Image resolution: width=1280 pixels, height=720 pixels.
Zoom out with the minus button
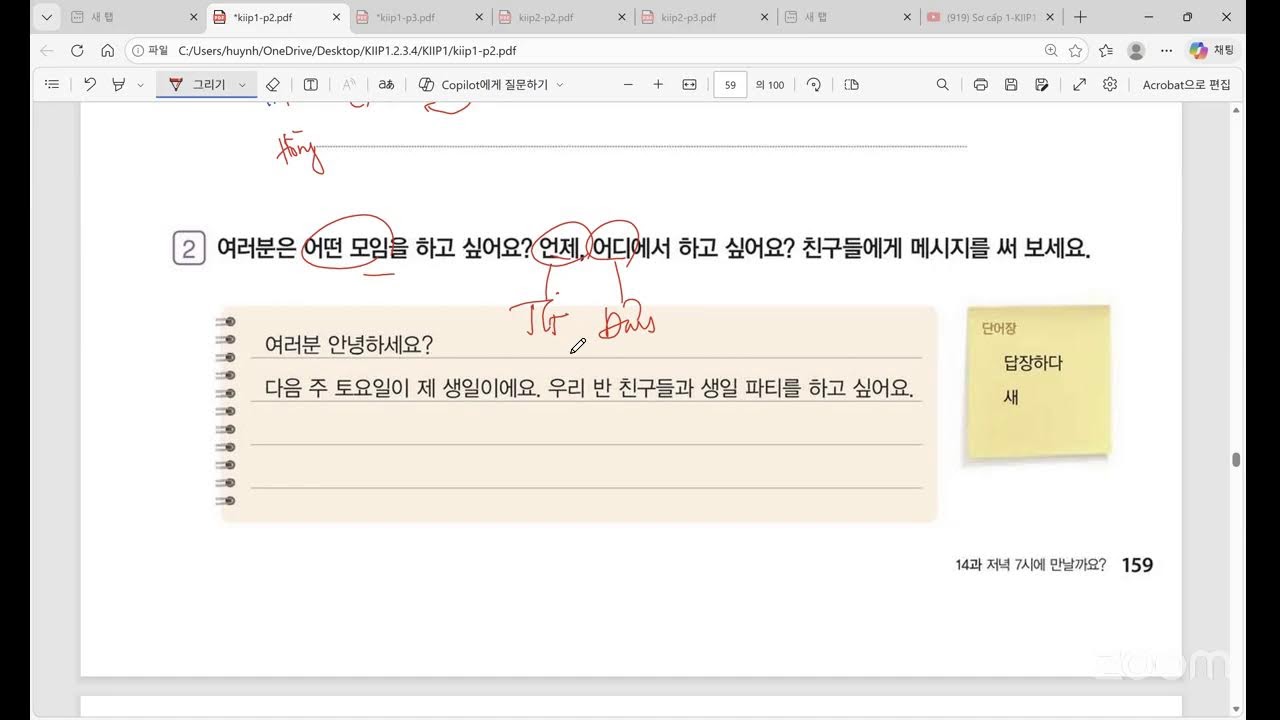pos(628,85)
